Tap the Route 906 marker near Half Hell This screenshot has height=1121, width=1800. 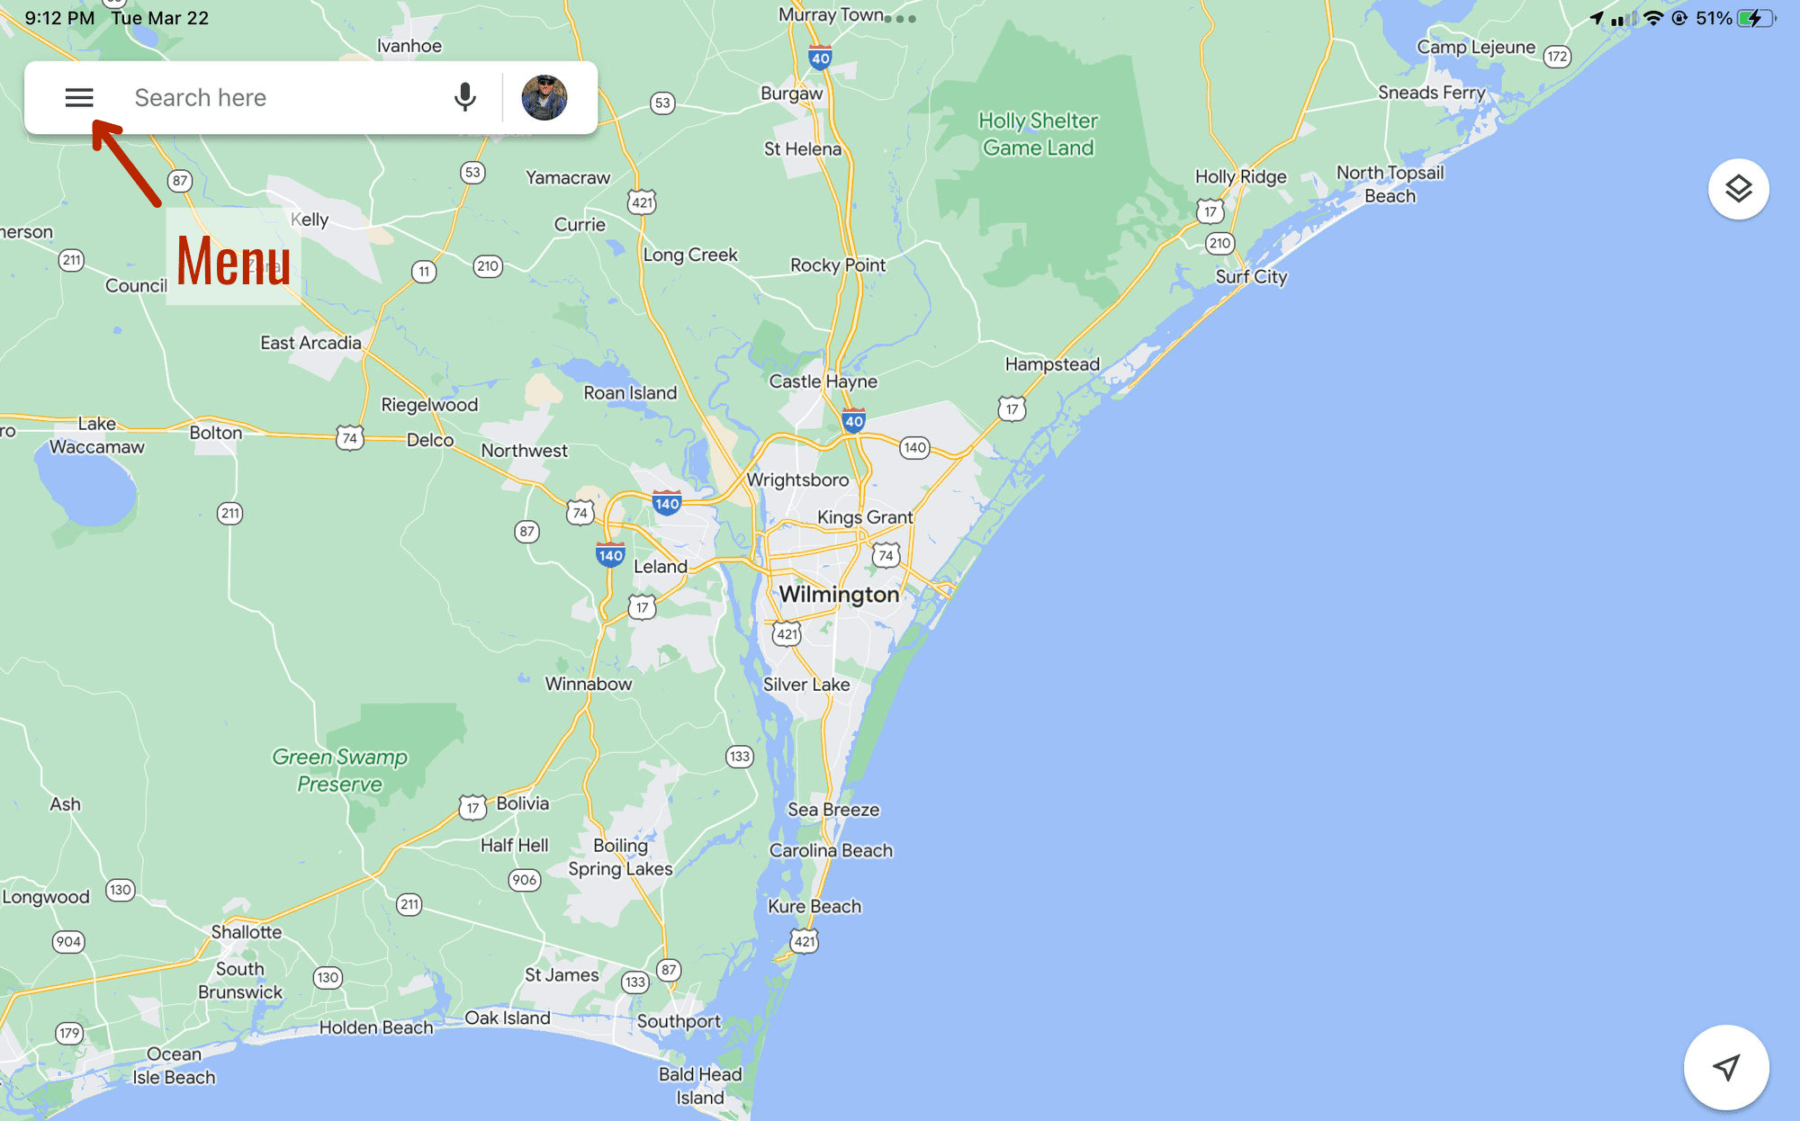[x=524, y=880]
